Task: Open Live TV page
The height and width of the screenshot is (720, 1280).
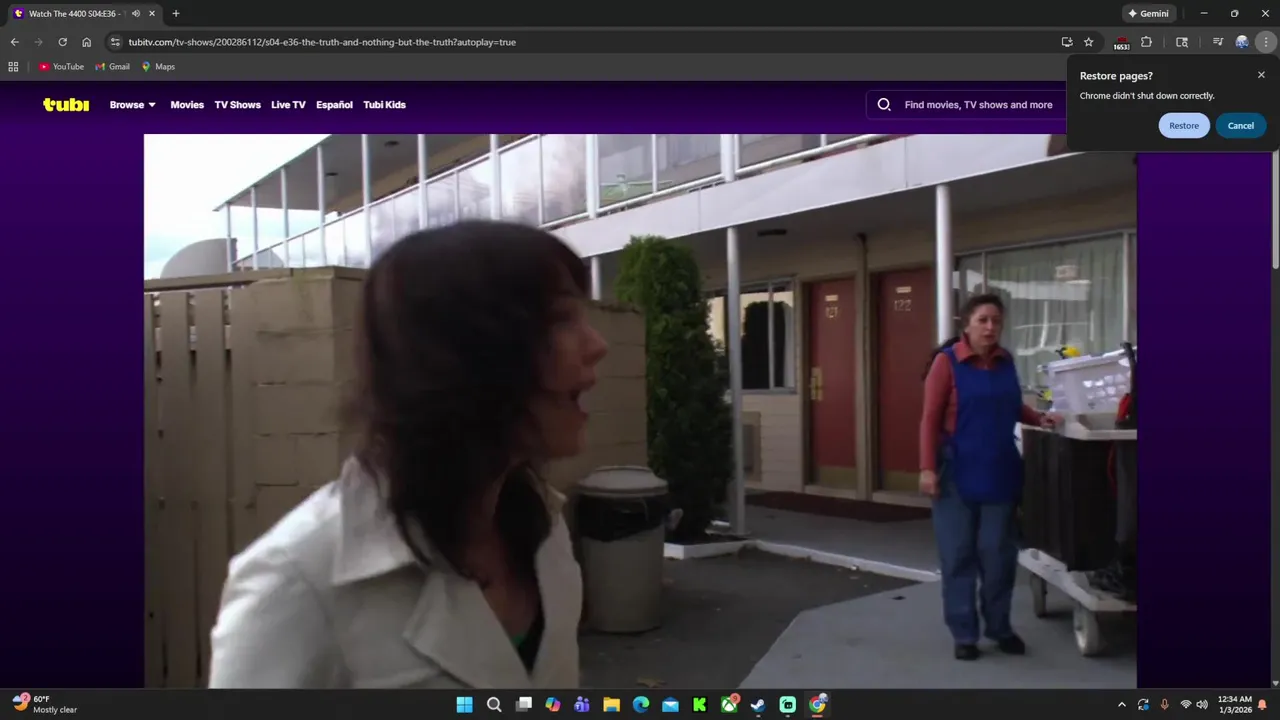Action: point(288,105)
